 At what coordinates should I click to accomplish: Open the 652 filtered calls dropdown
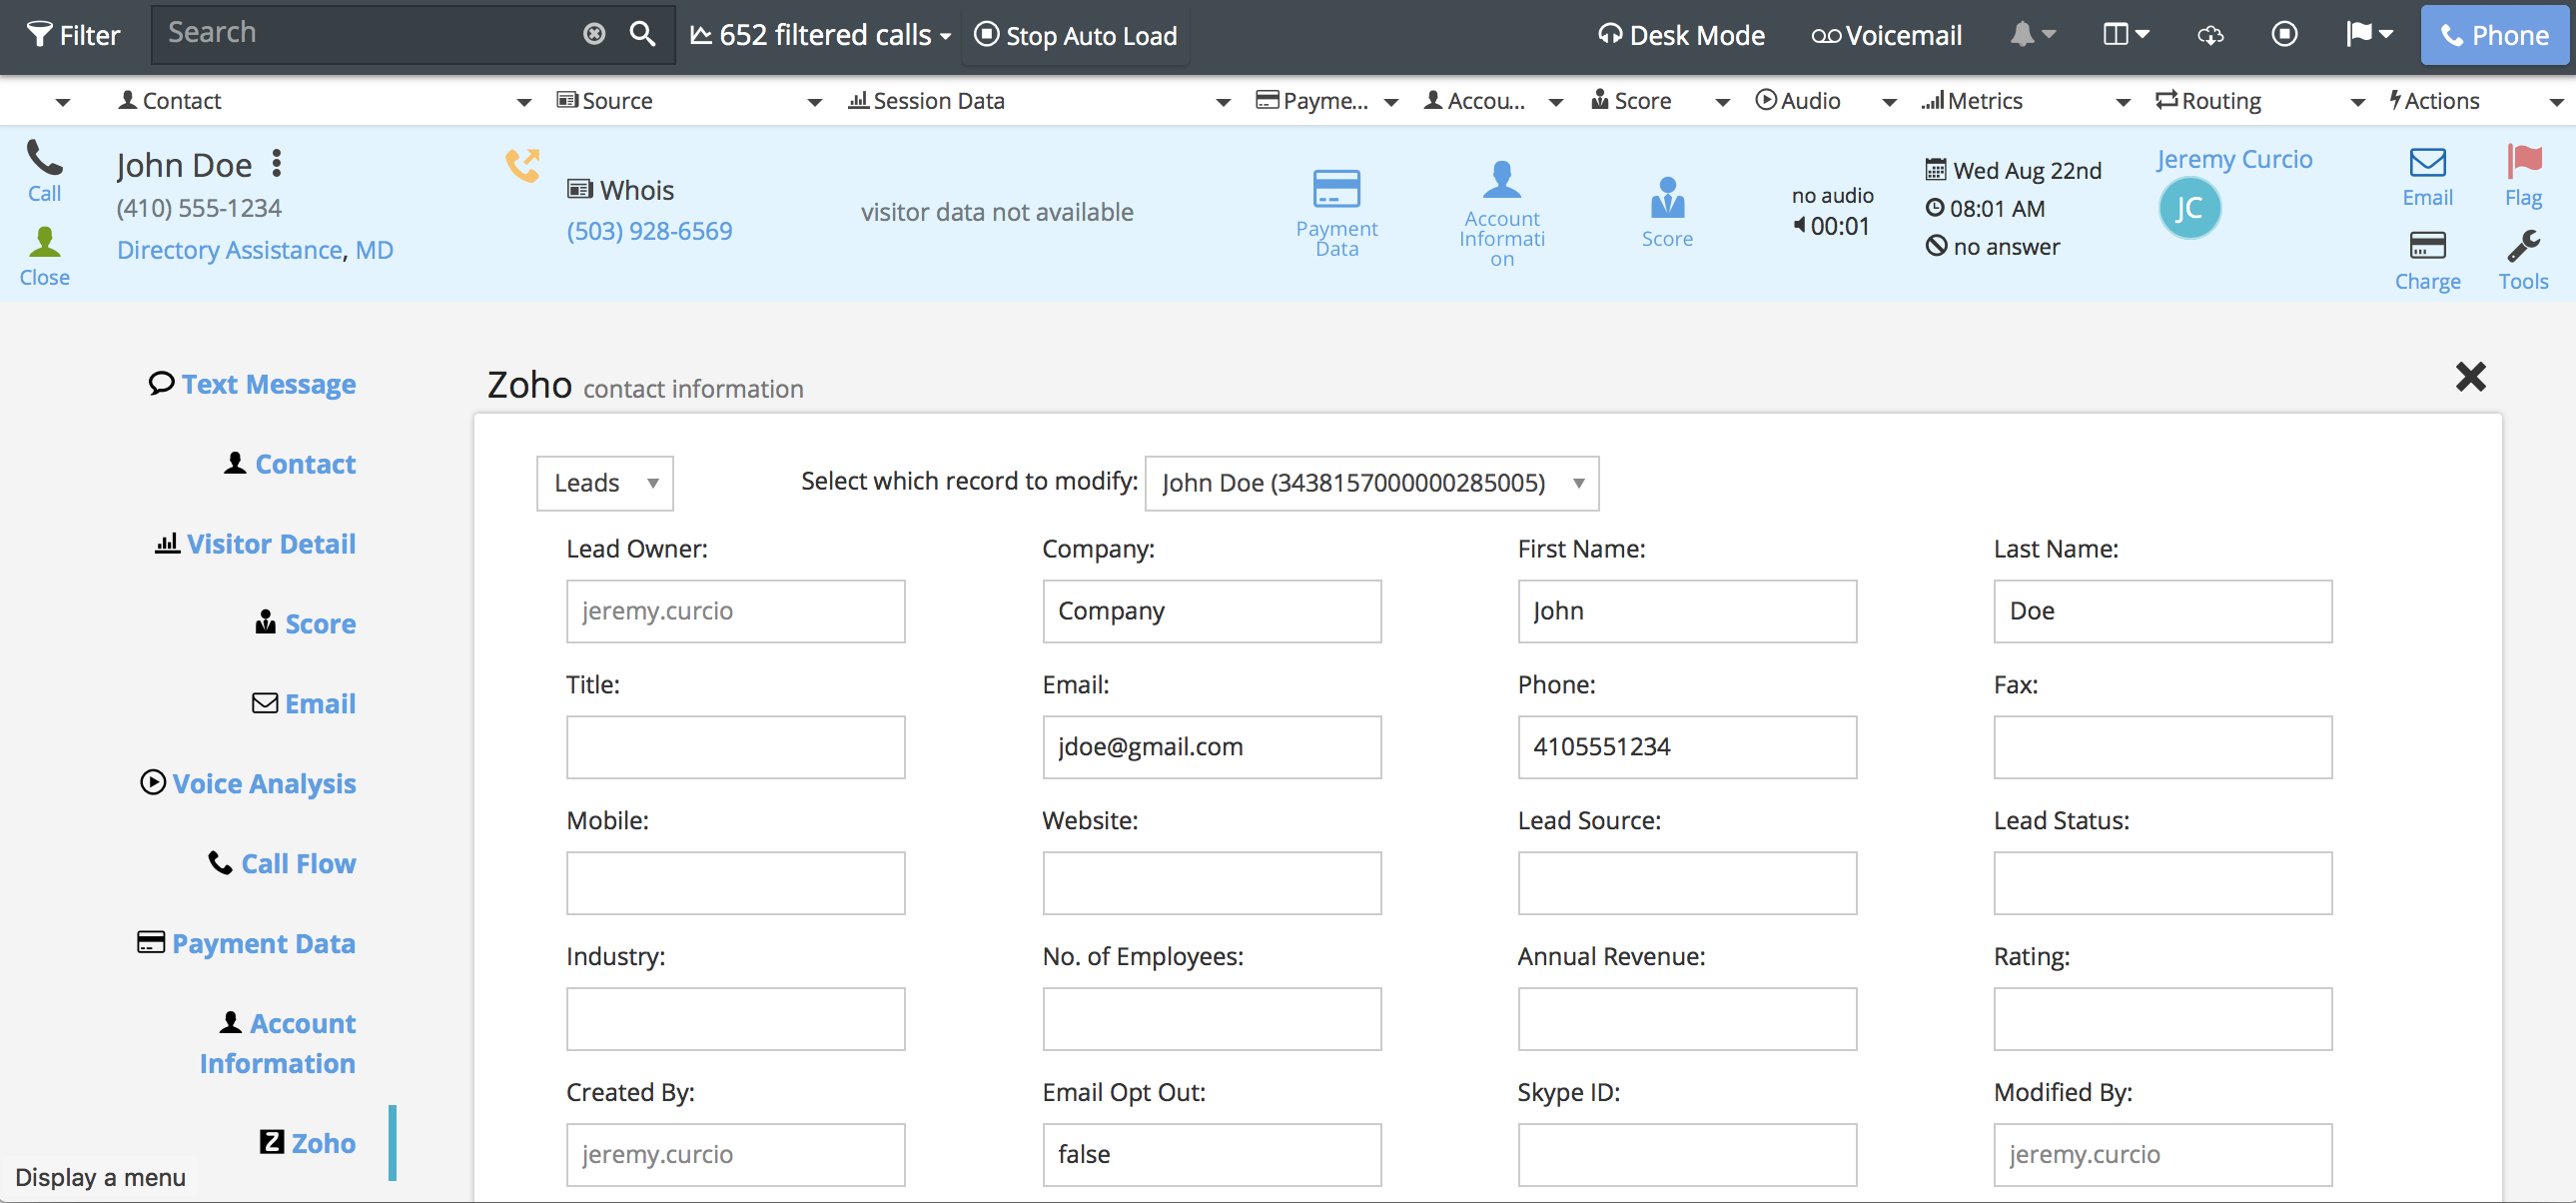[x=820, y=35]
